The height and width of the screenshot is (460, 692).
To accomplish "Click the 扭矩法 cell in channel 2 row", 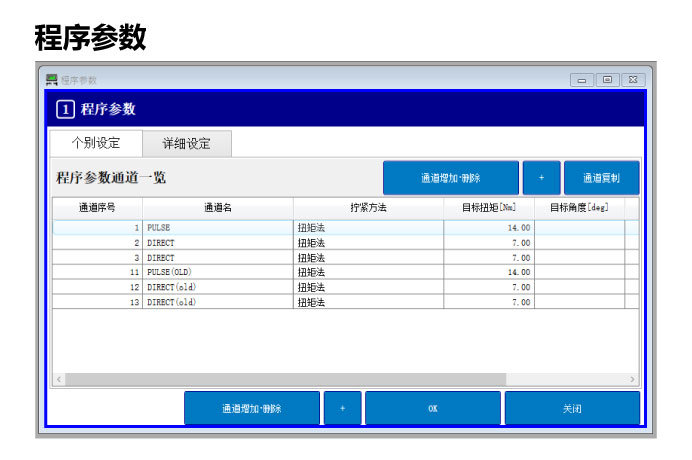I will (369, 243).
